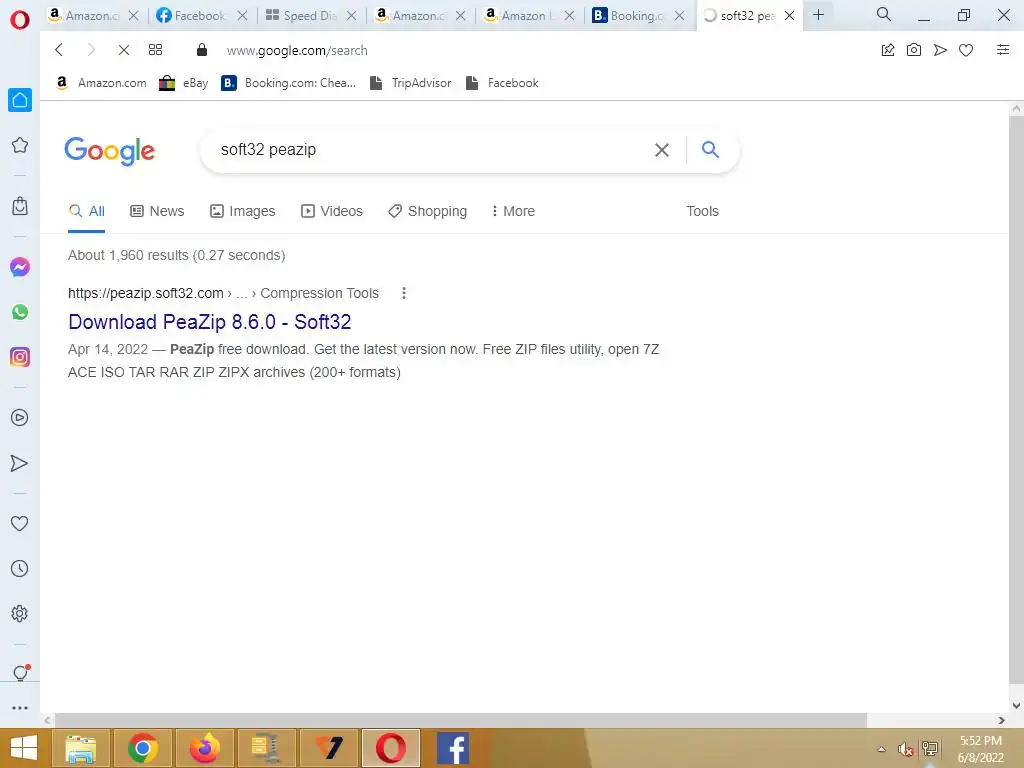Open WhatsApp in the Opera sidebar
The width and height of the screenshot is (1024, 768).
click(x=20, y=312)
